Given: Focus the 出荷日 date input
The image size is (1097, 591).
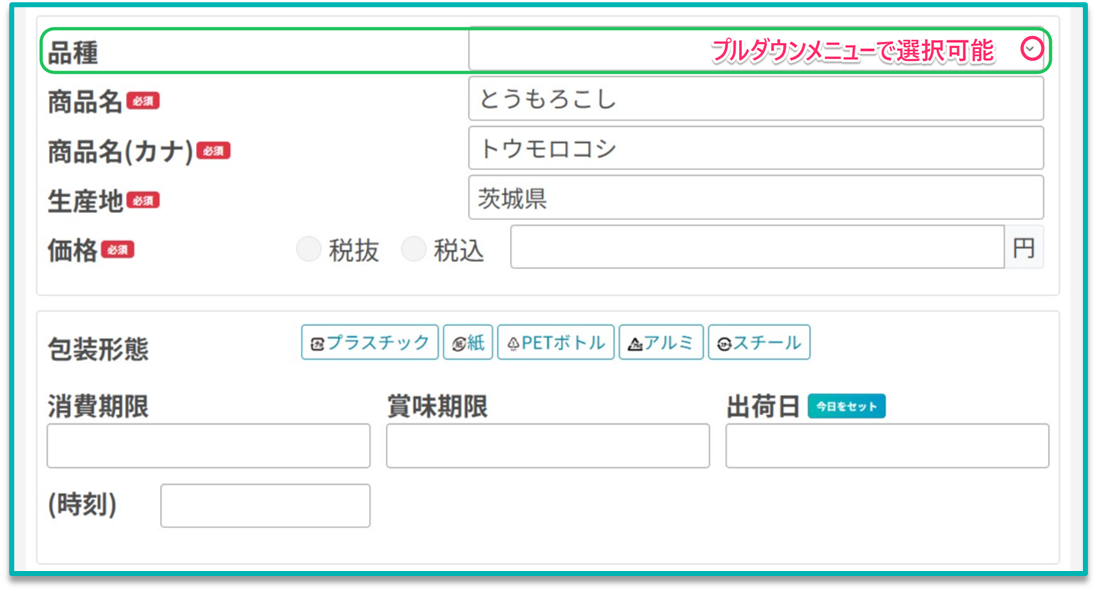Looking at the screenshot, I should click(x=887, y=446).
